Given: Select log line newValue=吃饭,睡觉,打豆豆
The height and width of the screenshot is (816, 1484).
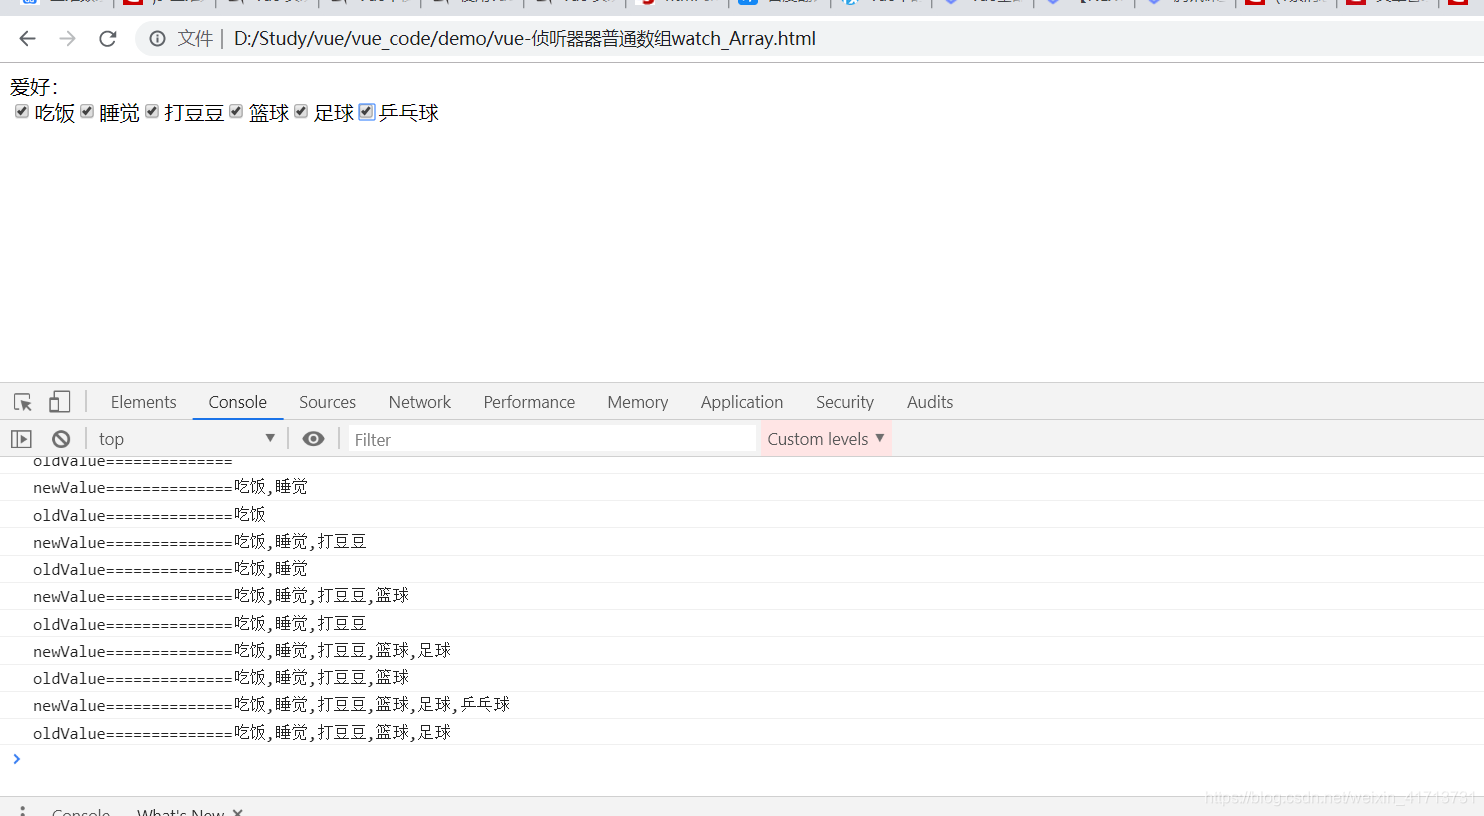Looking at the screenshot, I should point(742,542).
